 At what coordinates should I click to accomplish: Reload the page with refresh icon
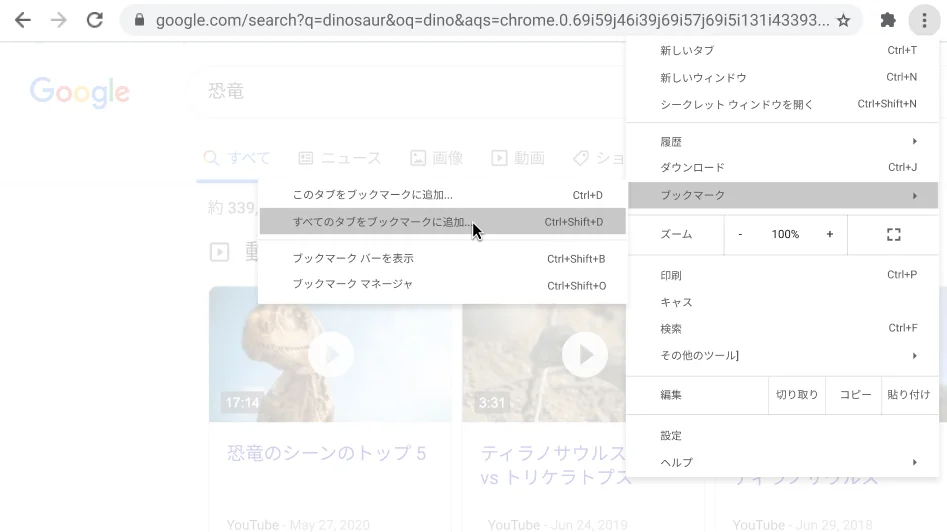pyautogui.click(x=94, y=20)
